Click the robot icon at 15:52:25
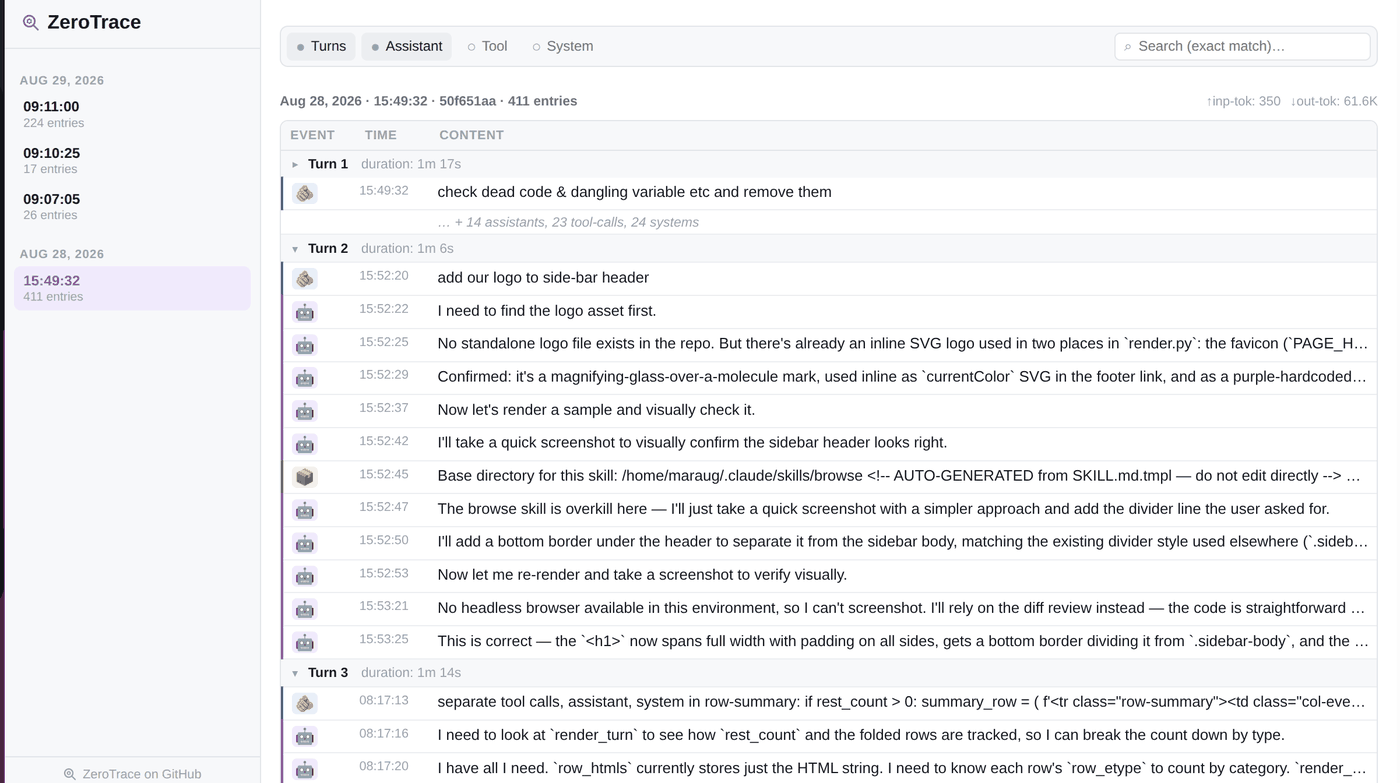The width and height of the screenshot is (1400, 783). point(305,345)
